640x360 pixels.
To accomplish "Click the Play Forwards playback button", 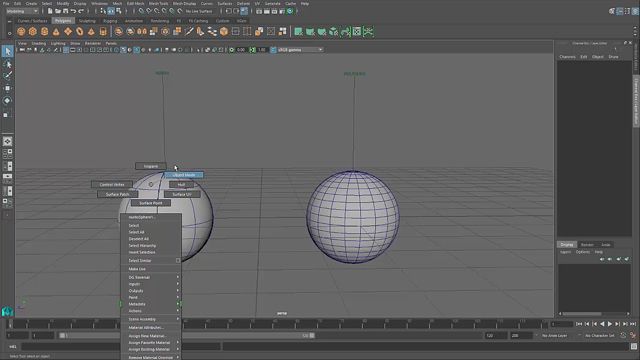I will point(610,324).
